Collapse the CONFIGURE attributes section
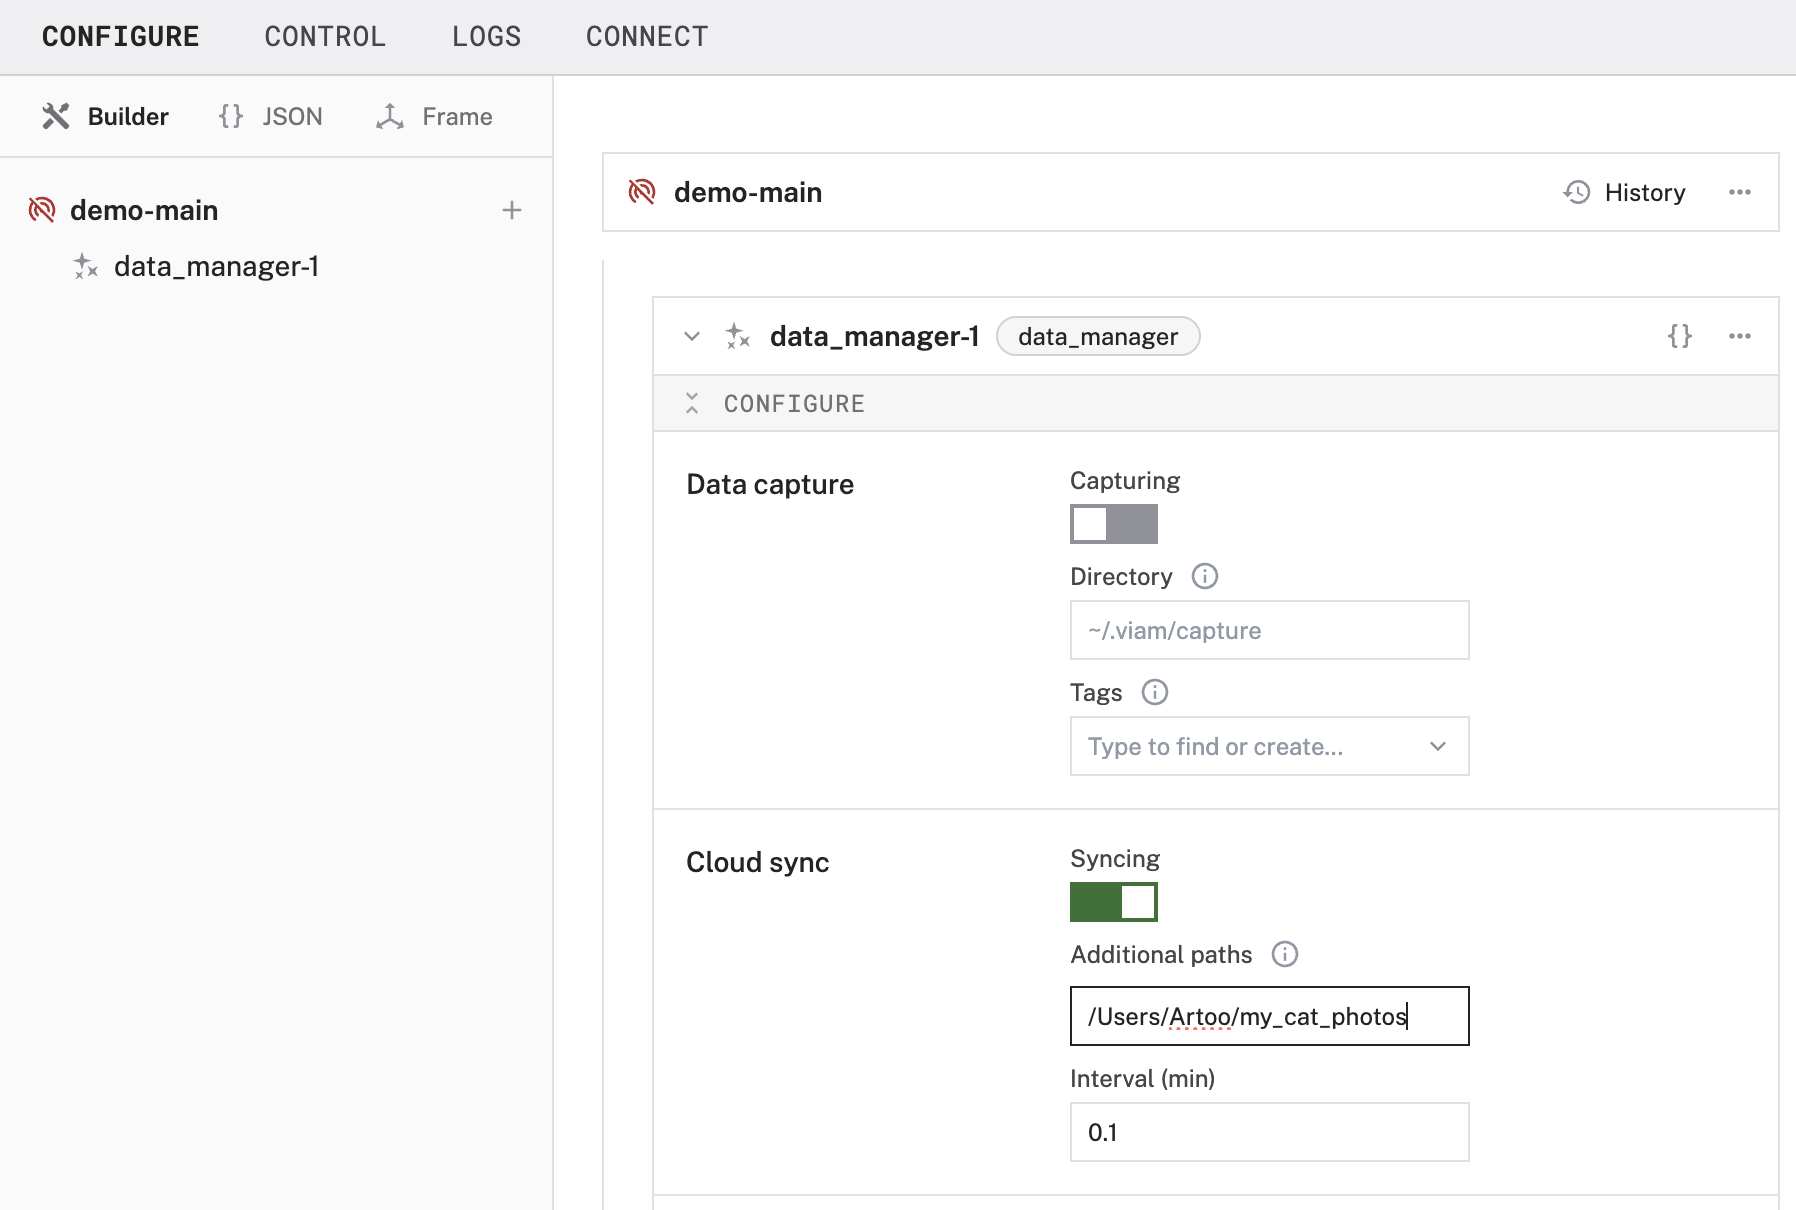Viewport: 1796px width, 1210px height. pyautogui.click(x=692, y=403)
